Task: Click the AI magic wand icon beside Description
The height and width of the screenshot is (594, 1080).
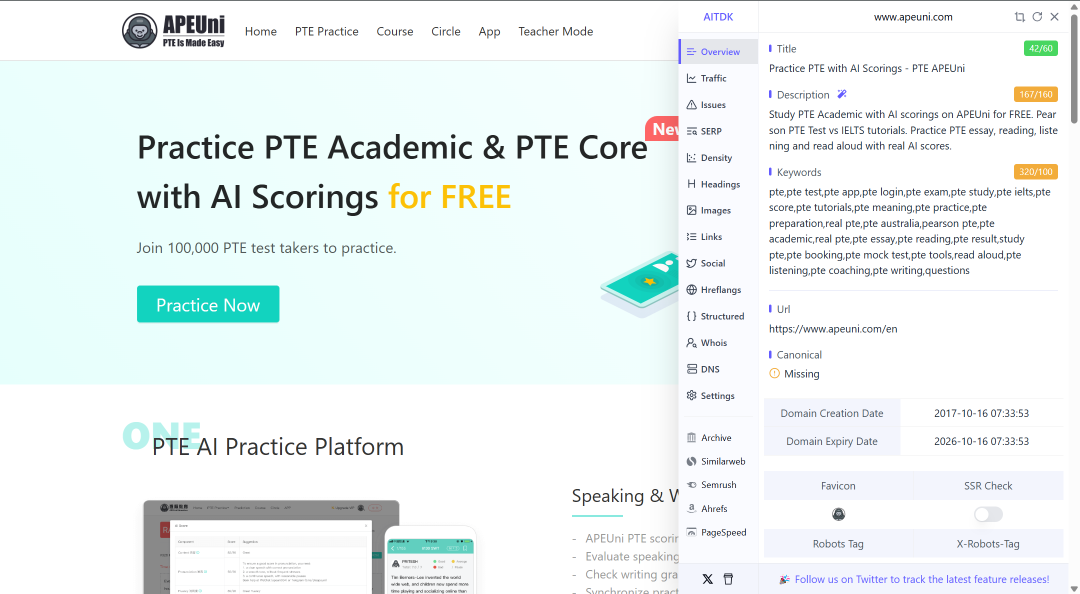Action: click(842, 94)
